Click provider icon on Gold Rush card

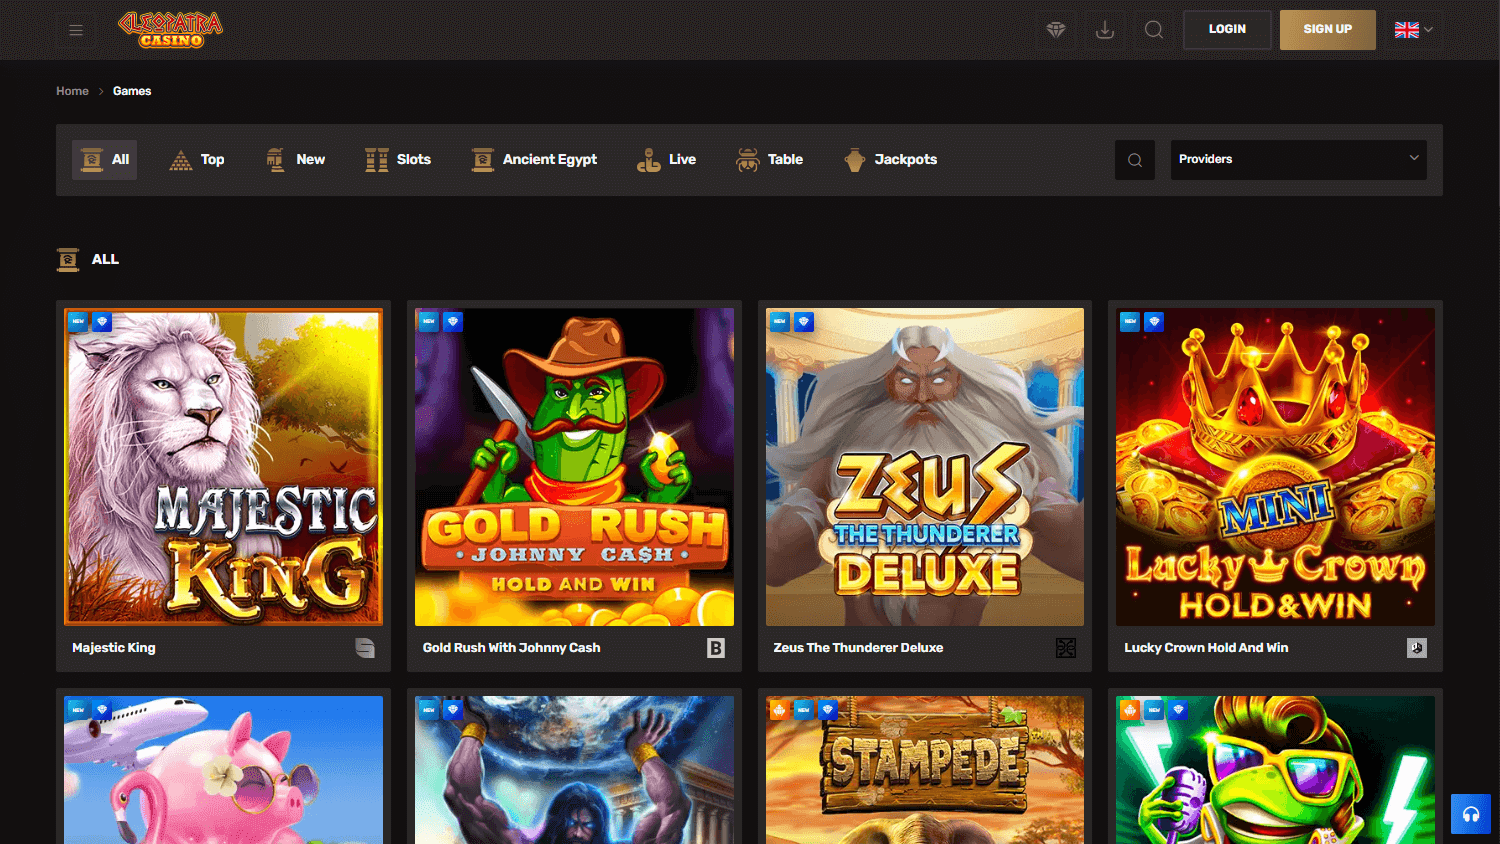coord(716,648)
